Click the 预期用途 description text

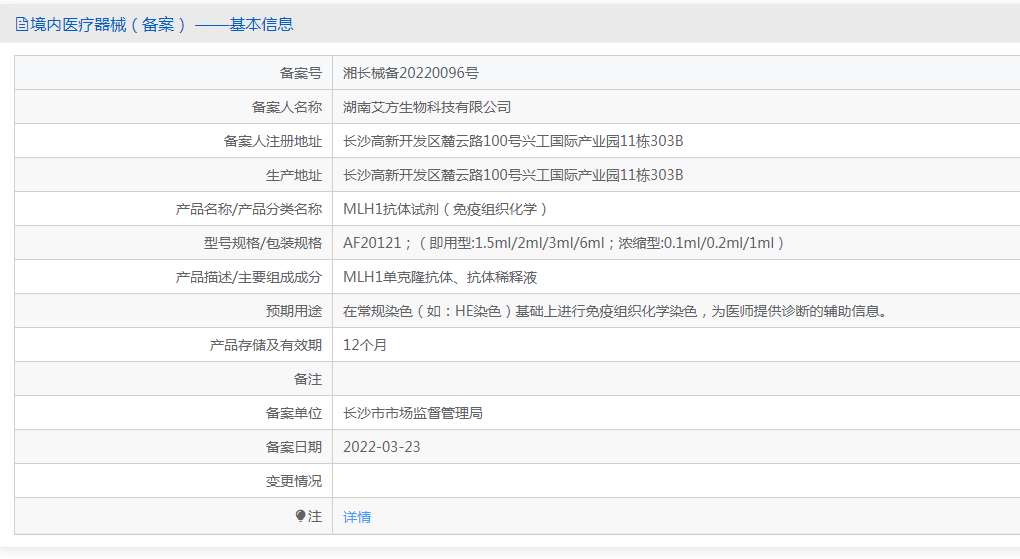[615, 311]
